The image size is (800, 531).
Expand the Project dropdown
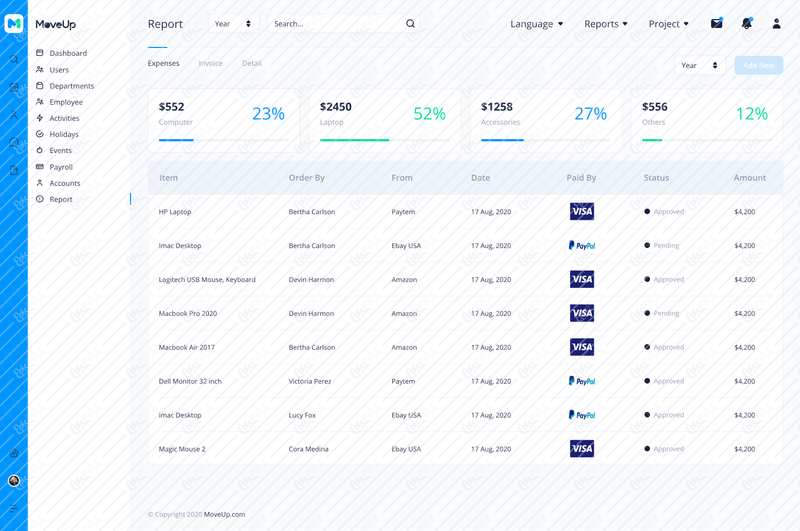point(669,24)
